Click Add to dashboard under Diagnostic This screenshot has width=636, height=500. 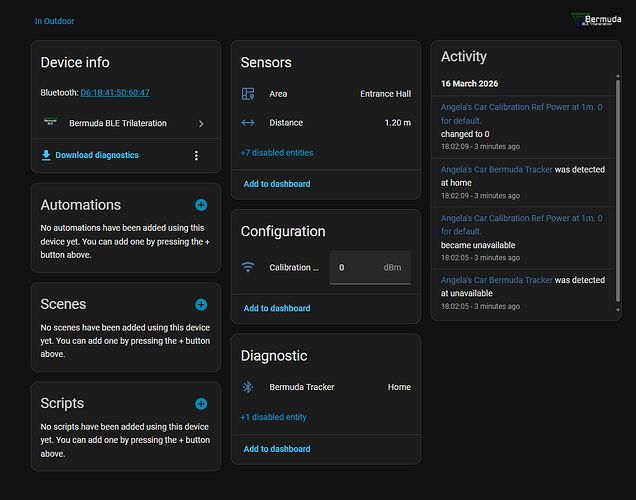point(277,448)
